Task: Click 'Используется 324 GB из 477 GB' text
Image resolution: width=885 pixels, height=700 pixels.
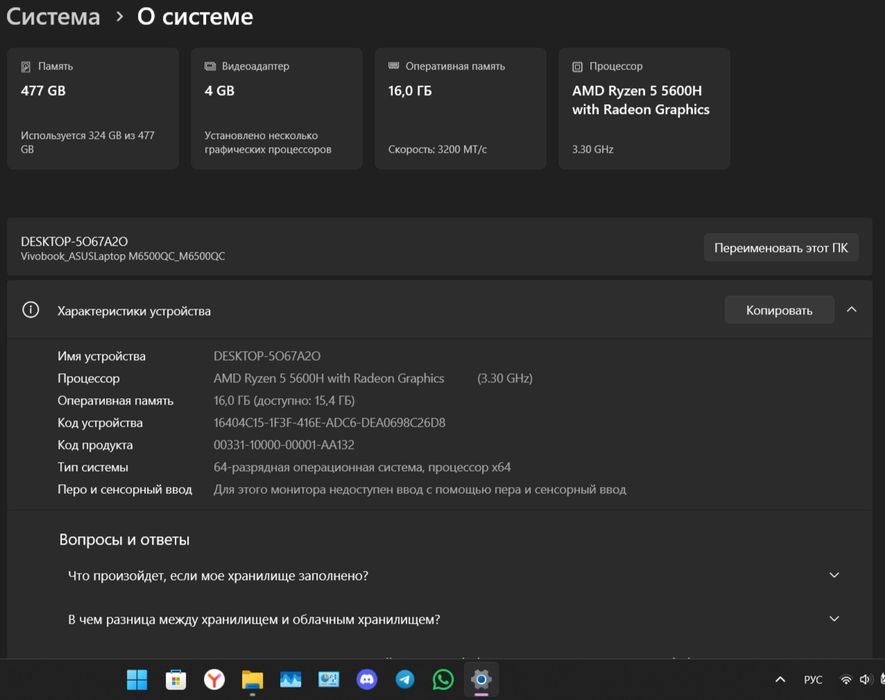Action: [x=87, y=142]
